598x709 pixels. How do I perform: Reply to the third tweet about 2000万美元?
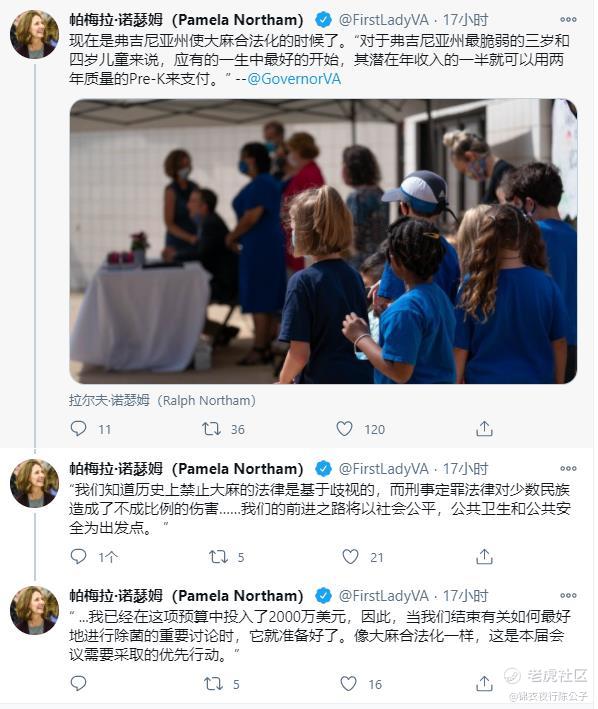point(78,683)
